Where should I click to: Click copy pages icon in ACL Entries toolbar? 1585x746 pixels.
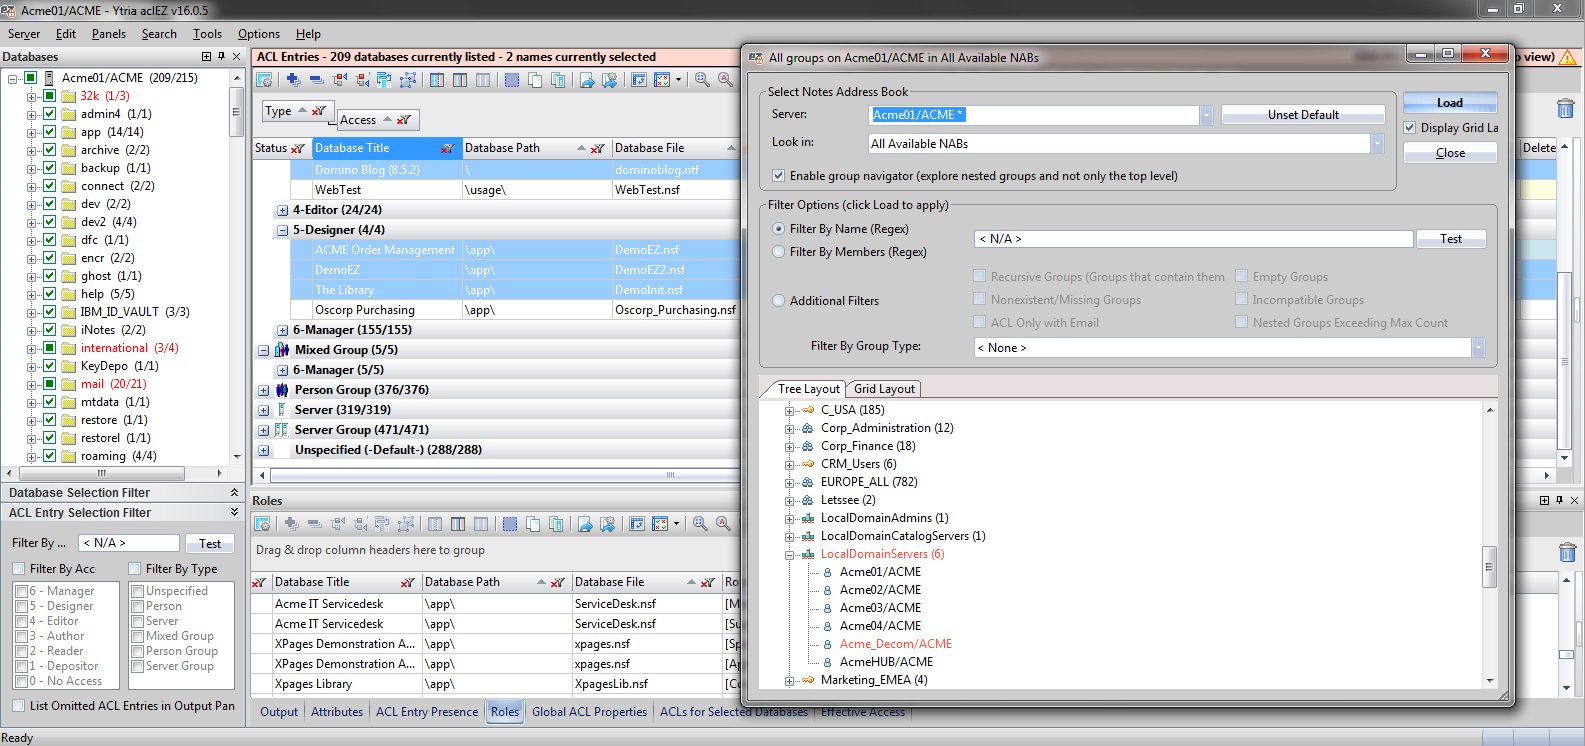click(535, 80)
